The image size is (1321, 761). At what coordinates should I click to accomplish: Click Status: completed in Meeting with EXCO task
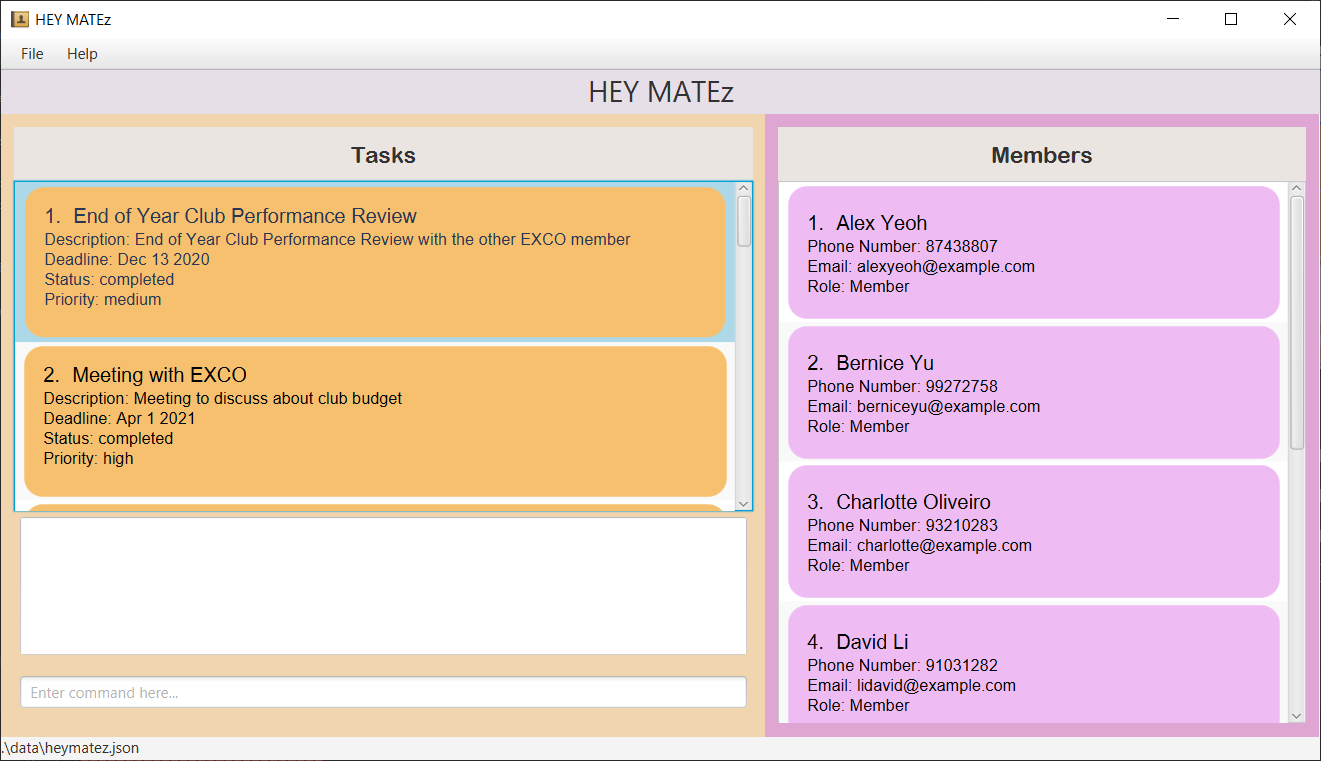pos(108,438)
